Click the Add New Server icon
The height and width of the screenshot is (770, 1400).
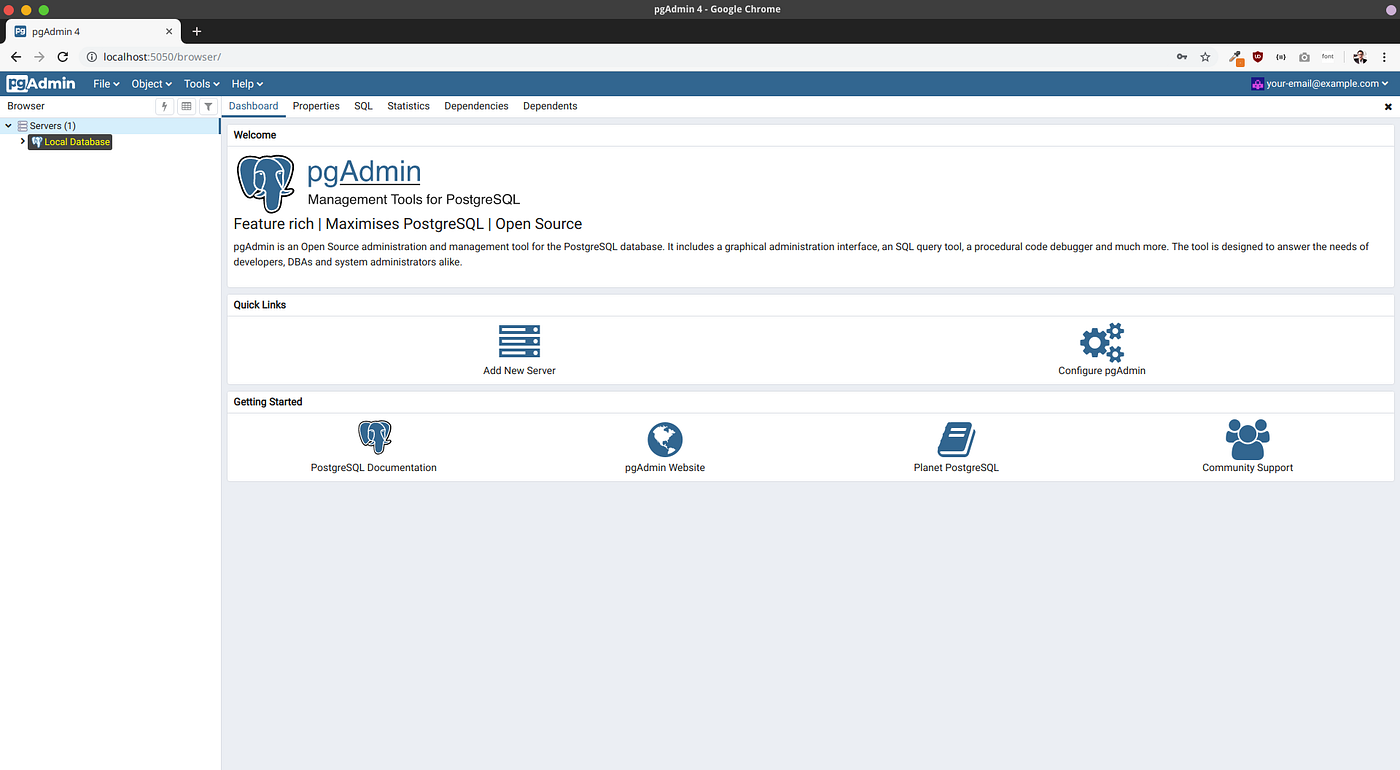518,340
